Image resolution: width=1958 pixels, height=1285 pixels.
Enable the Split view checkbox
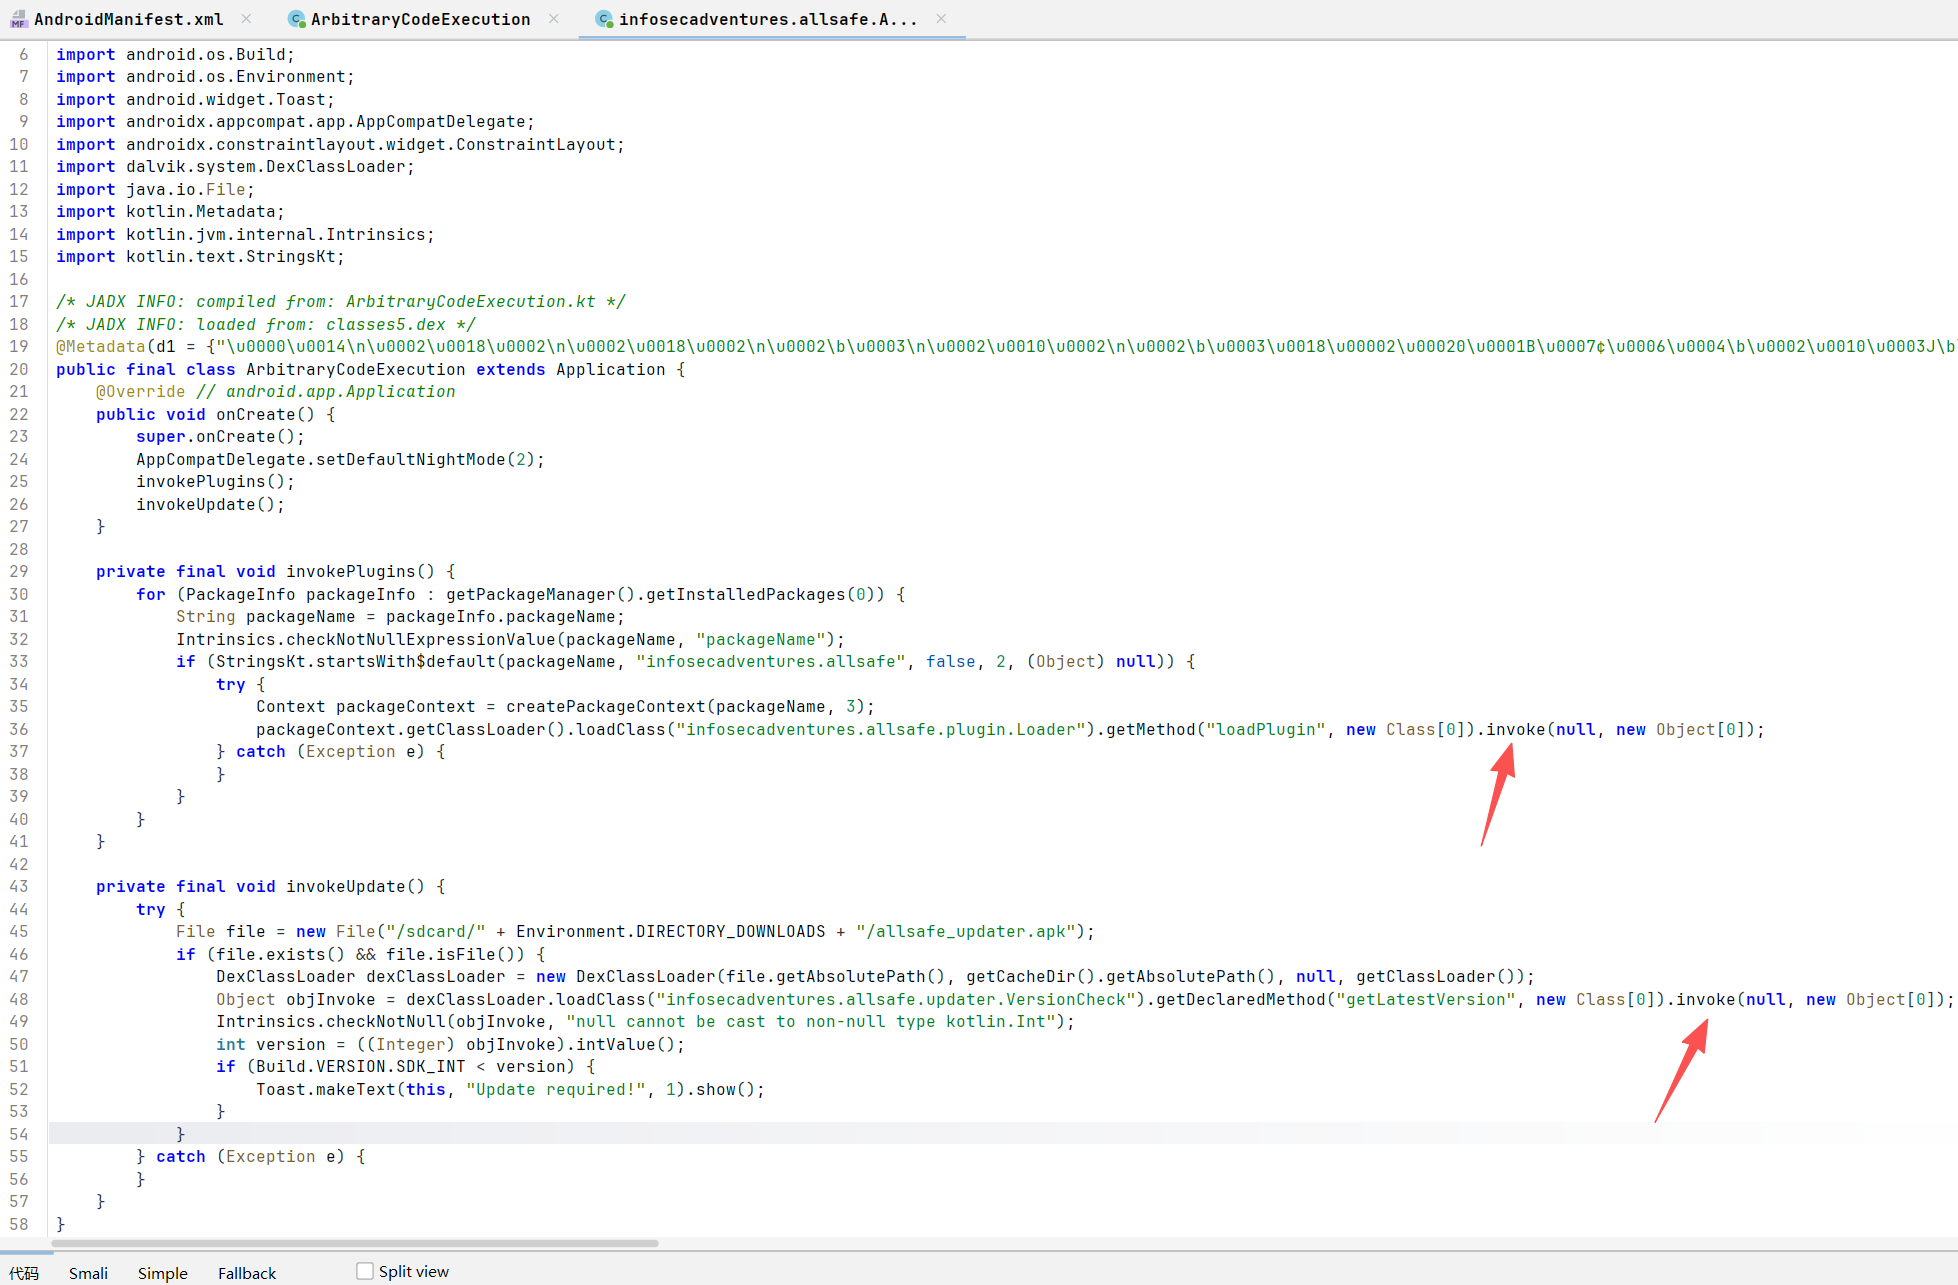pyautogui.click(x=365, y=1271)
